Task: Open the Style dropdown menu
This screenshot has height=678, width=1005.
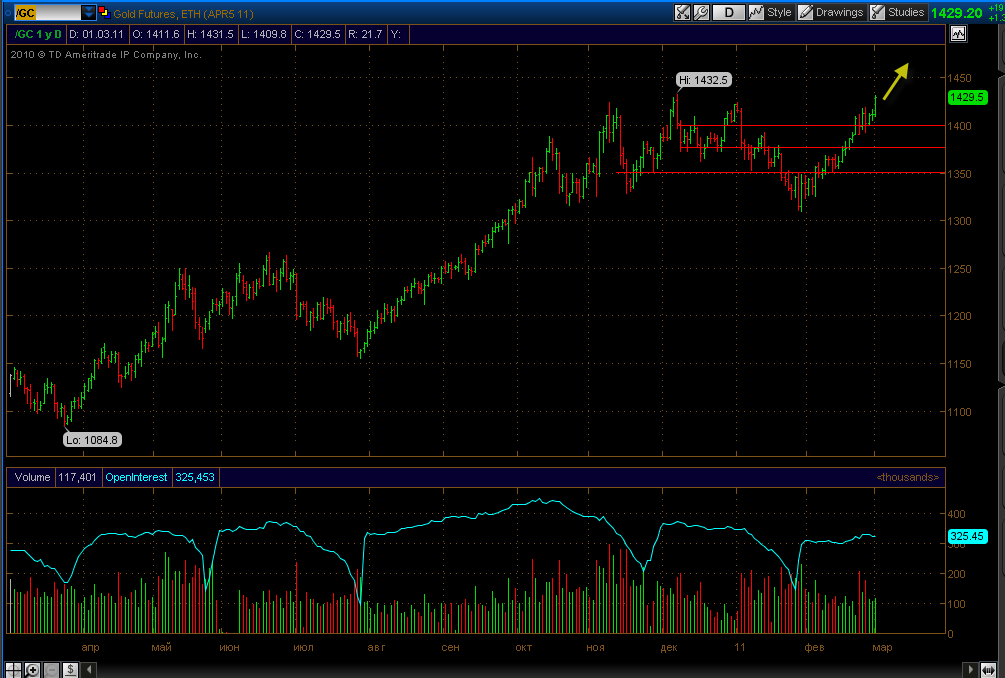Action: (771, 12)
